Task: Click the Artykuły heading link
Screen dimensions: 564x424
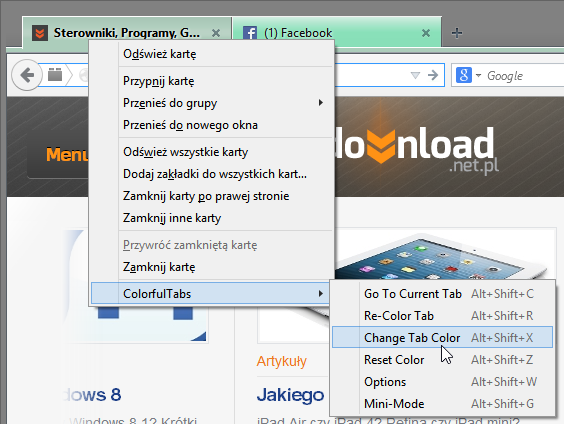Action: (282, 361)
